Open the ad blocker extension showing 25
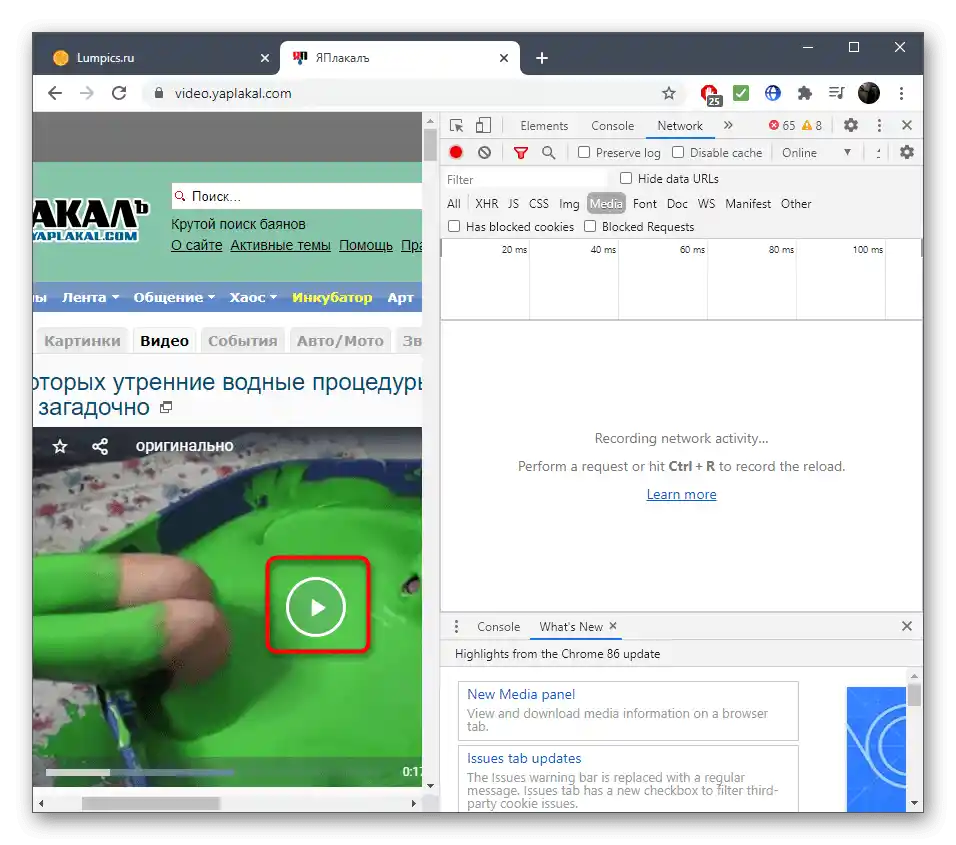This screenshot has height=845, width=956. click(710, 94)
